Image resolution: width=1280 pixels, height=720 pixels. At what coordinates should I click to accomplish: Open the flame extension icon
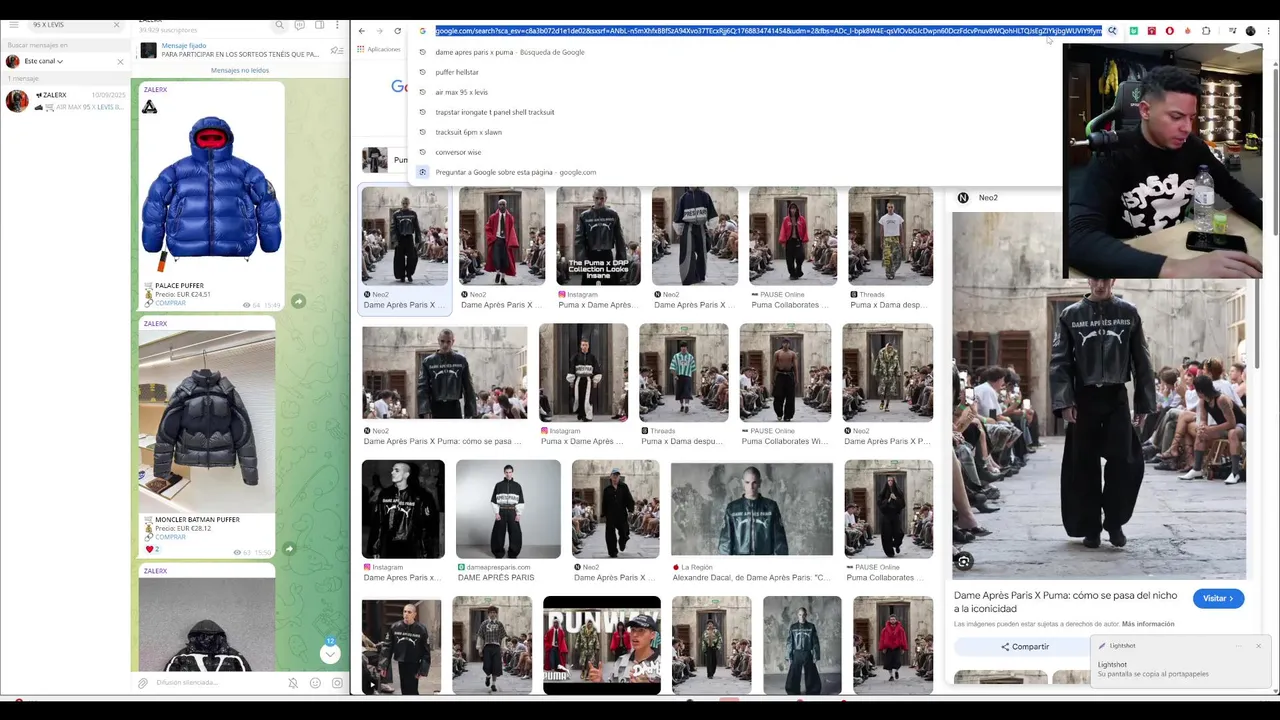[x=1188, y=31]
